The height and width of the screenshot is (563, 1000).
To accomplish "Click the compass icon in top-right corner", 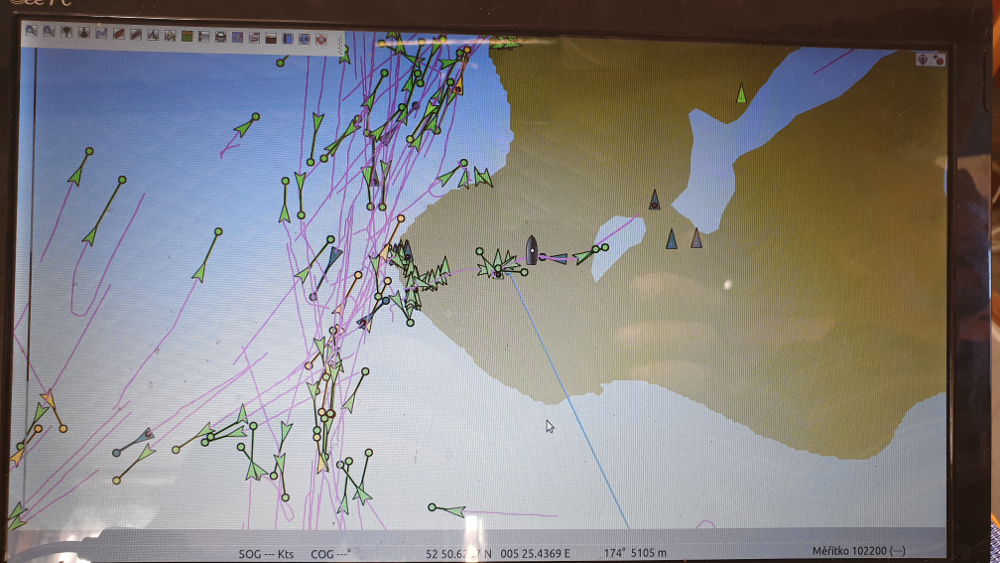I will [922, 60].
